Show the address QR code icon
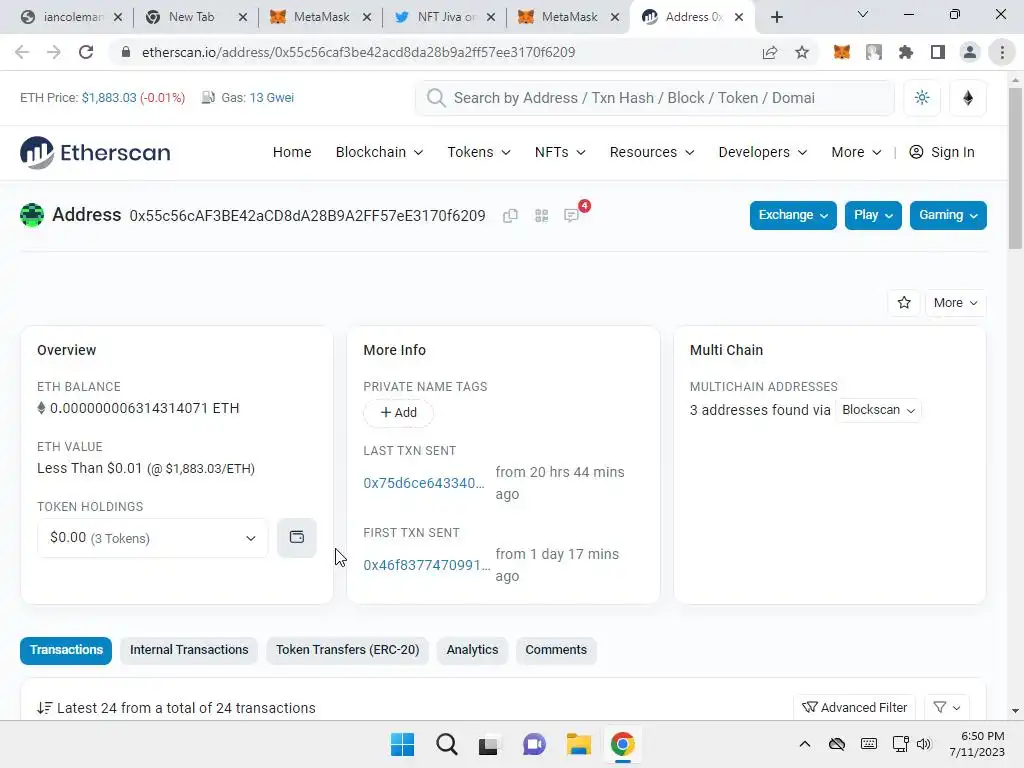1024x768 pixels. (x=541, y=216)
